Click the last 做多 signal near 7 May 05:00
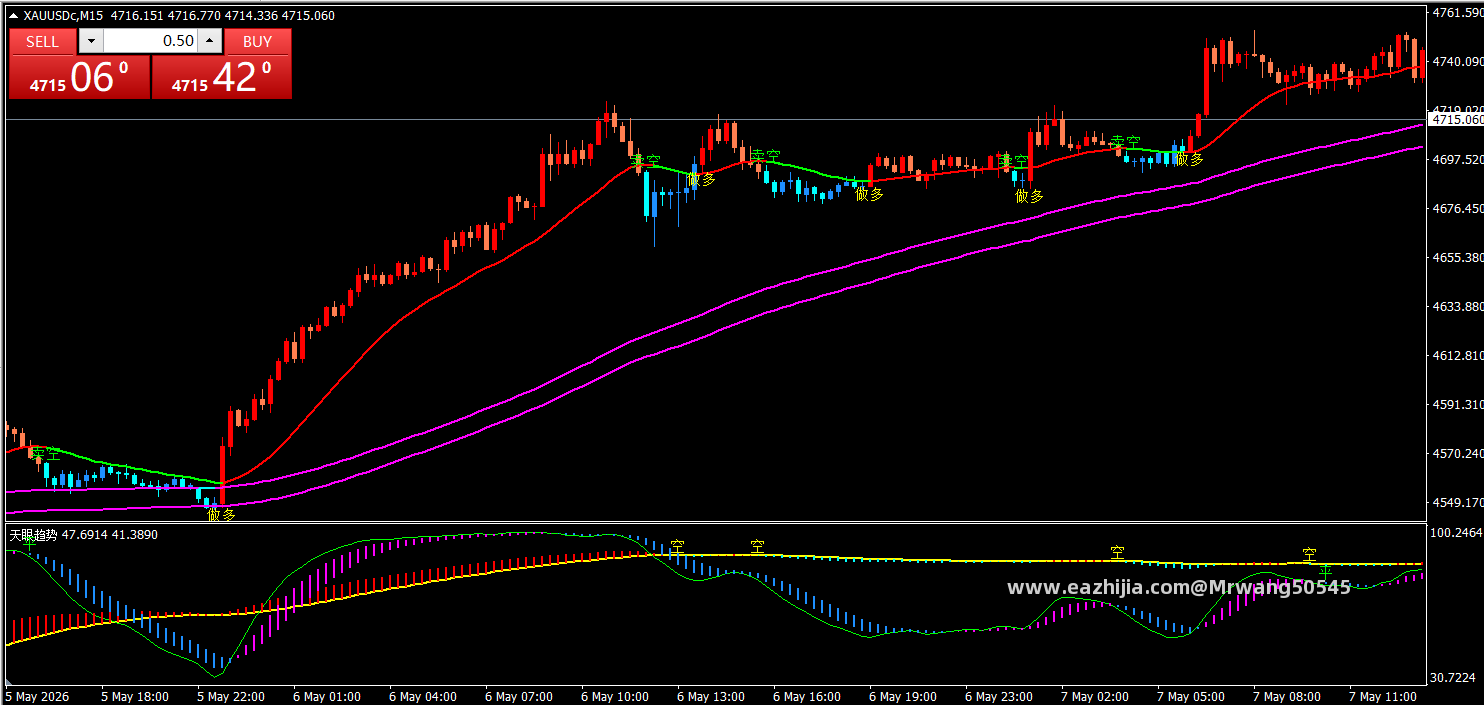The width and height of the screenshot is (1484, 705). pos(1189,158)
